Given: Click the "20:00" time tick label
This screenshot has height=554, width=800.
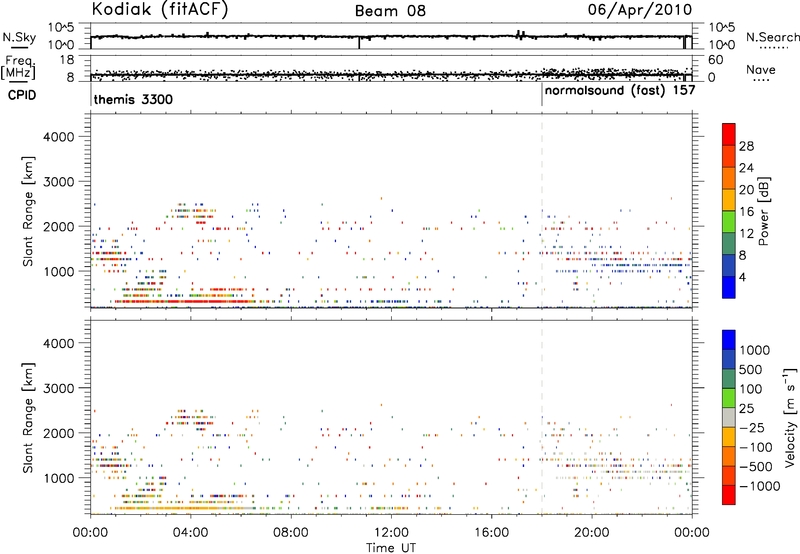Looking at the screenshot, I should [x=592, y=533].
